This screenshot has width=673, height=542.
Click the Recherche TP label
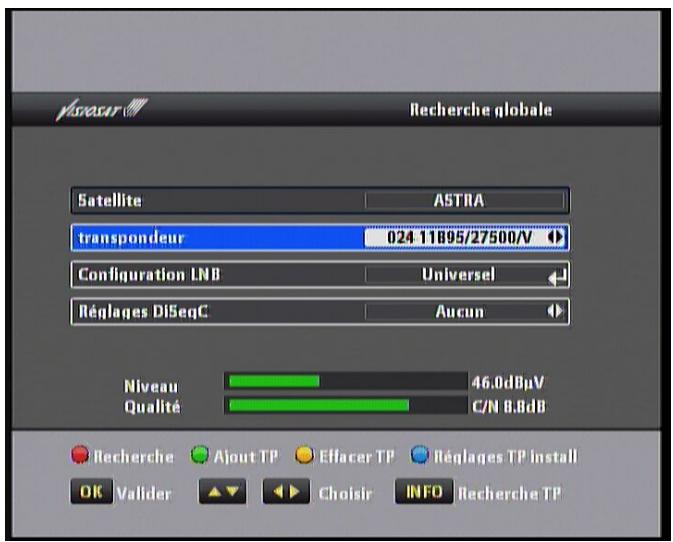coord(509,494)
